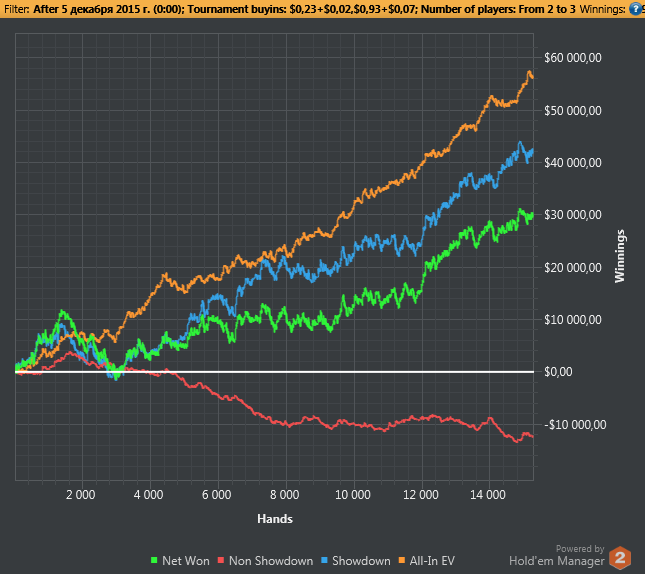Viewport: 645px width, 574px height.
Task: Toggle the green Net Won legend swatch
Action: pos(155,560)
